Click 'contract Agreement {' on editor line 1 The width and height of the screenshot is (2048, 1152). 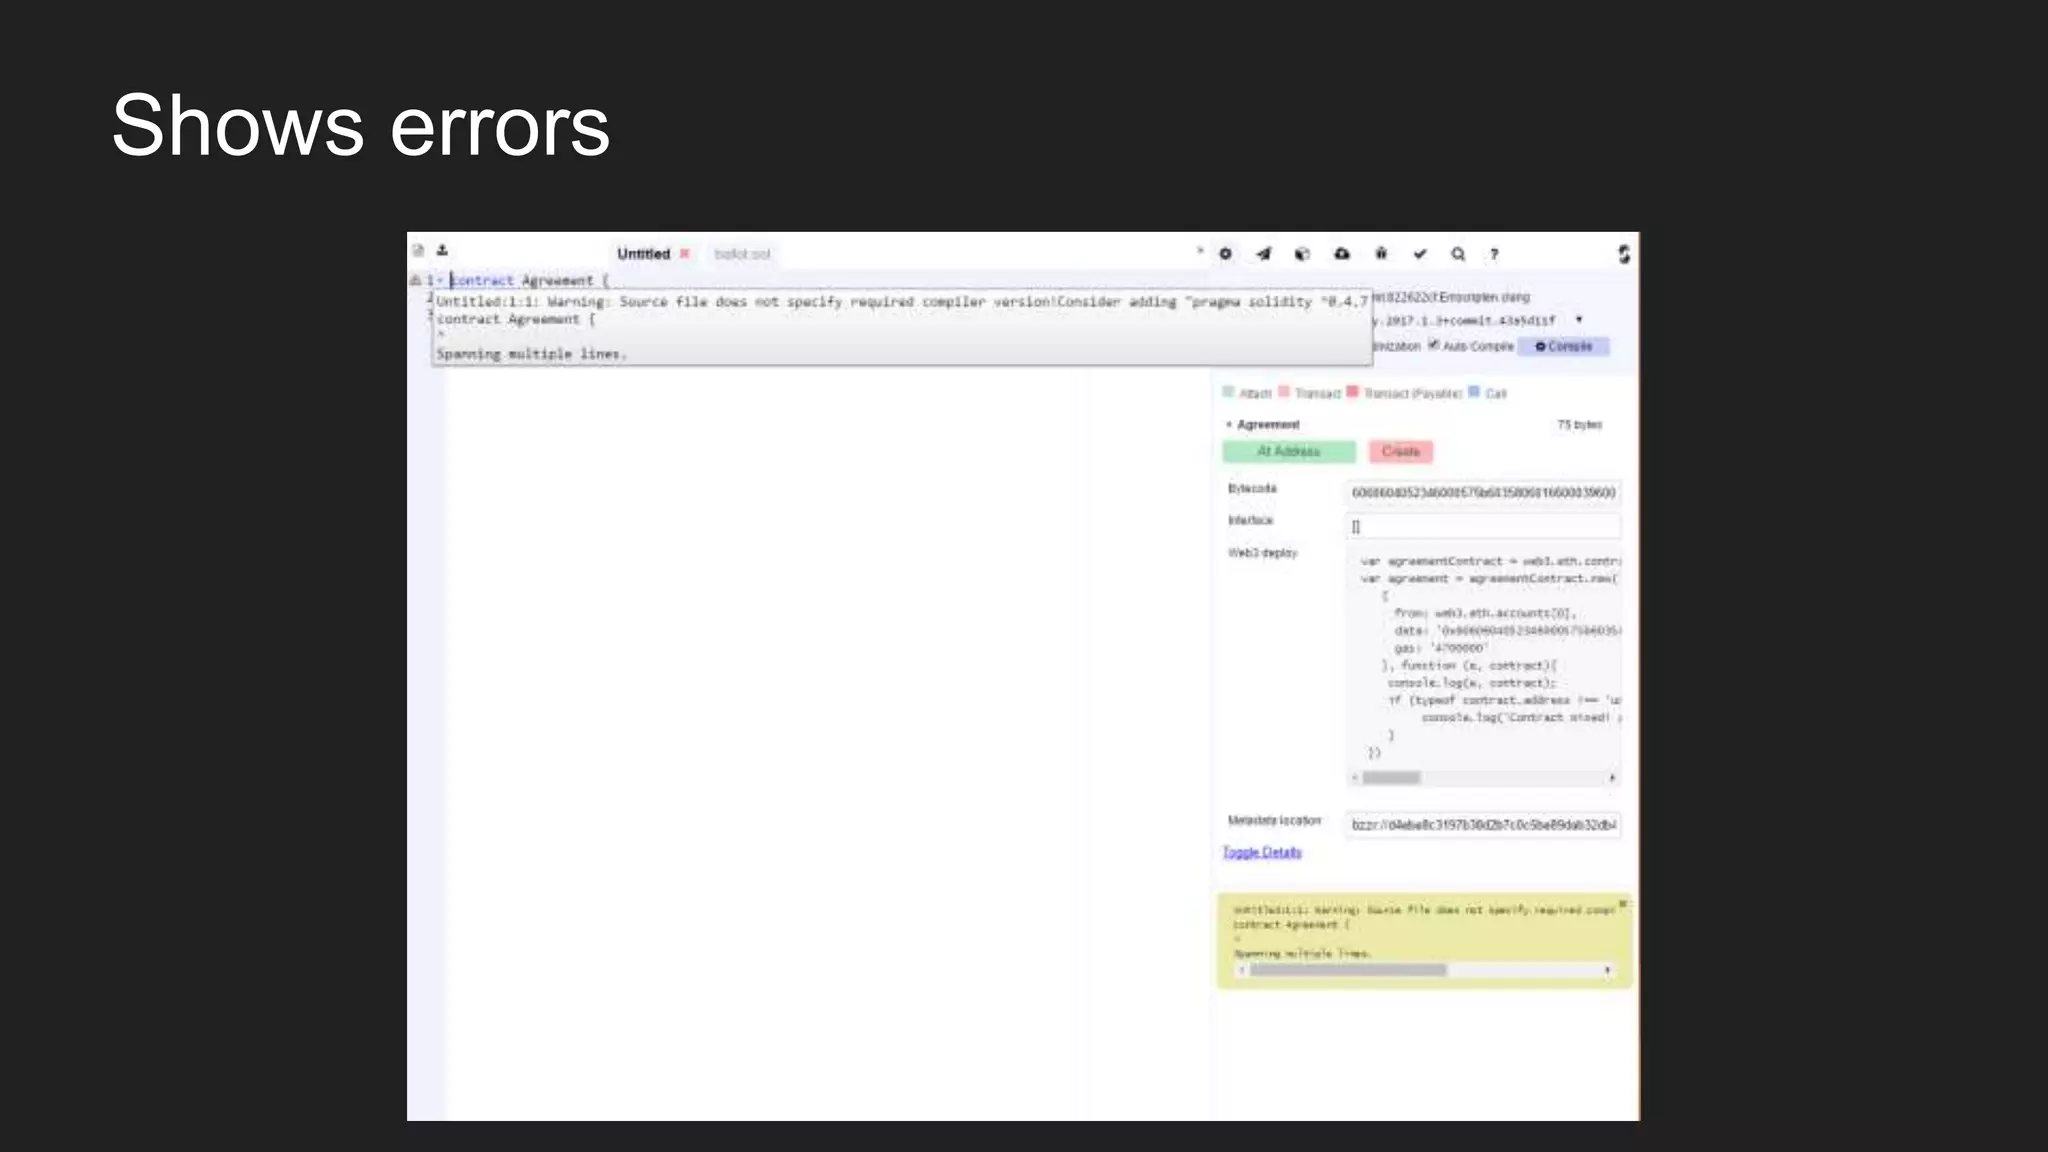tap(529, 281)
